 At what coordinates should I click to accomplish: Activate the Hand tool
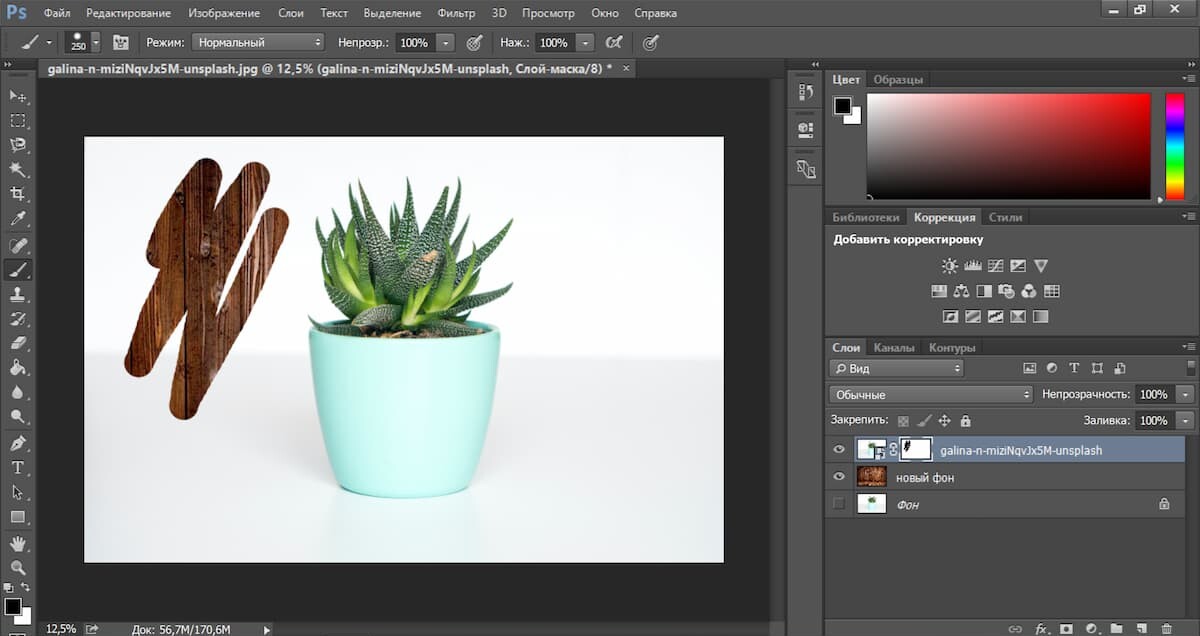(17, 543)
